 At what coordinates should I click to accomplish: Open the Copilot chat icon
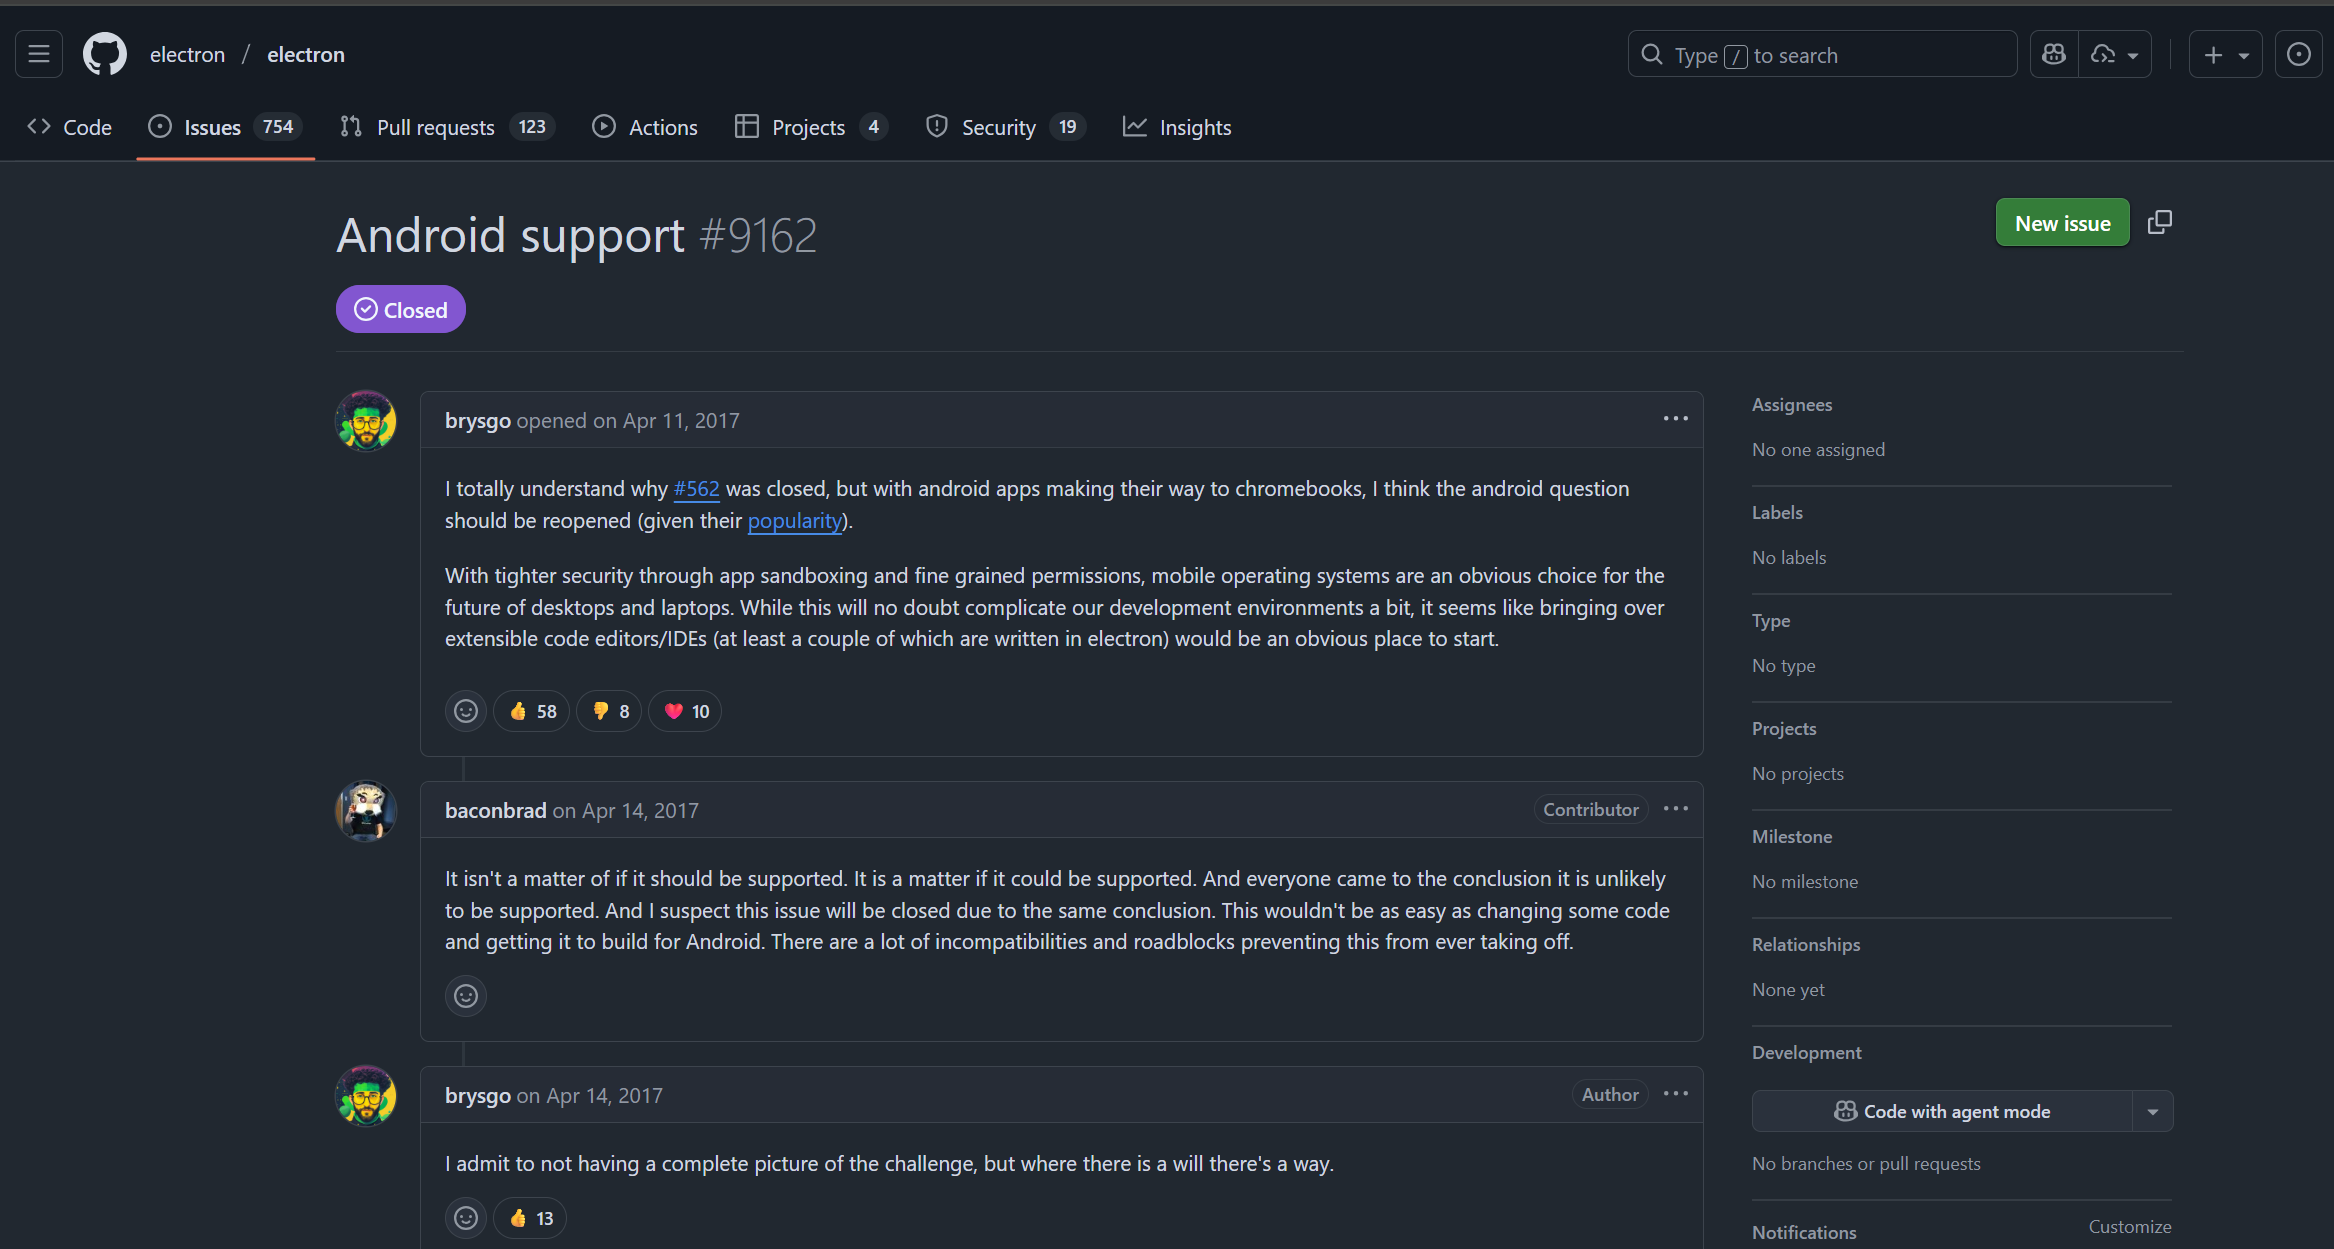(2054, 54)
